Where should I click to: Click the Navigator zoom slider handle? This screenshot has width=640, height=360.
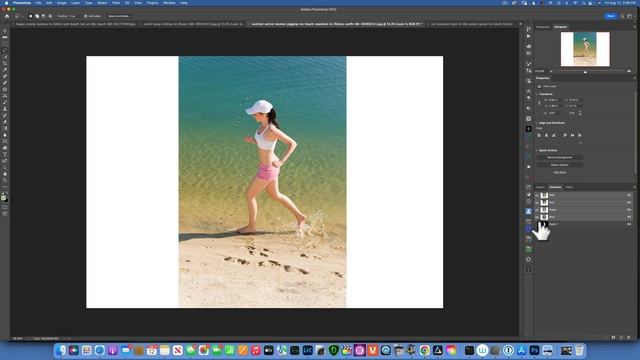pos(585,71)
